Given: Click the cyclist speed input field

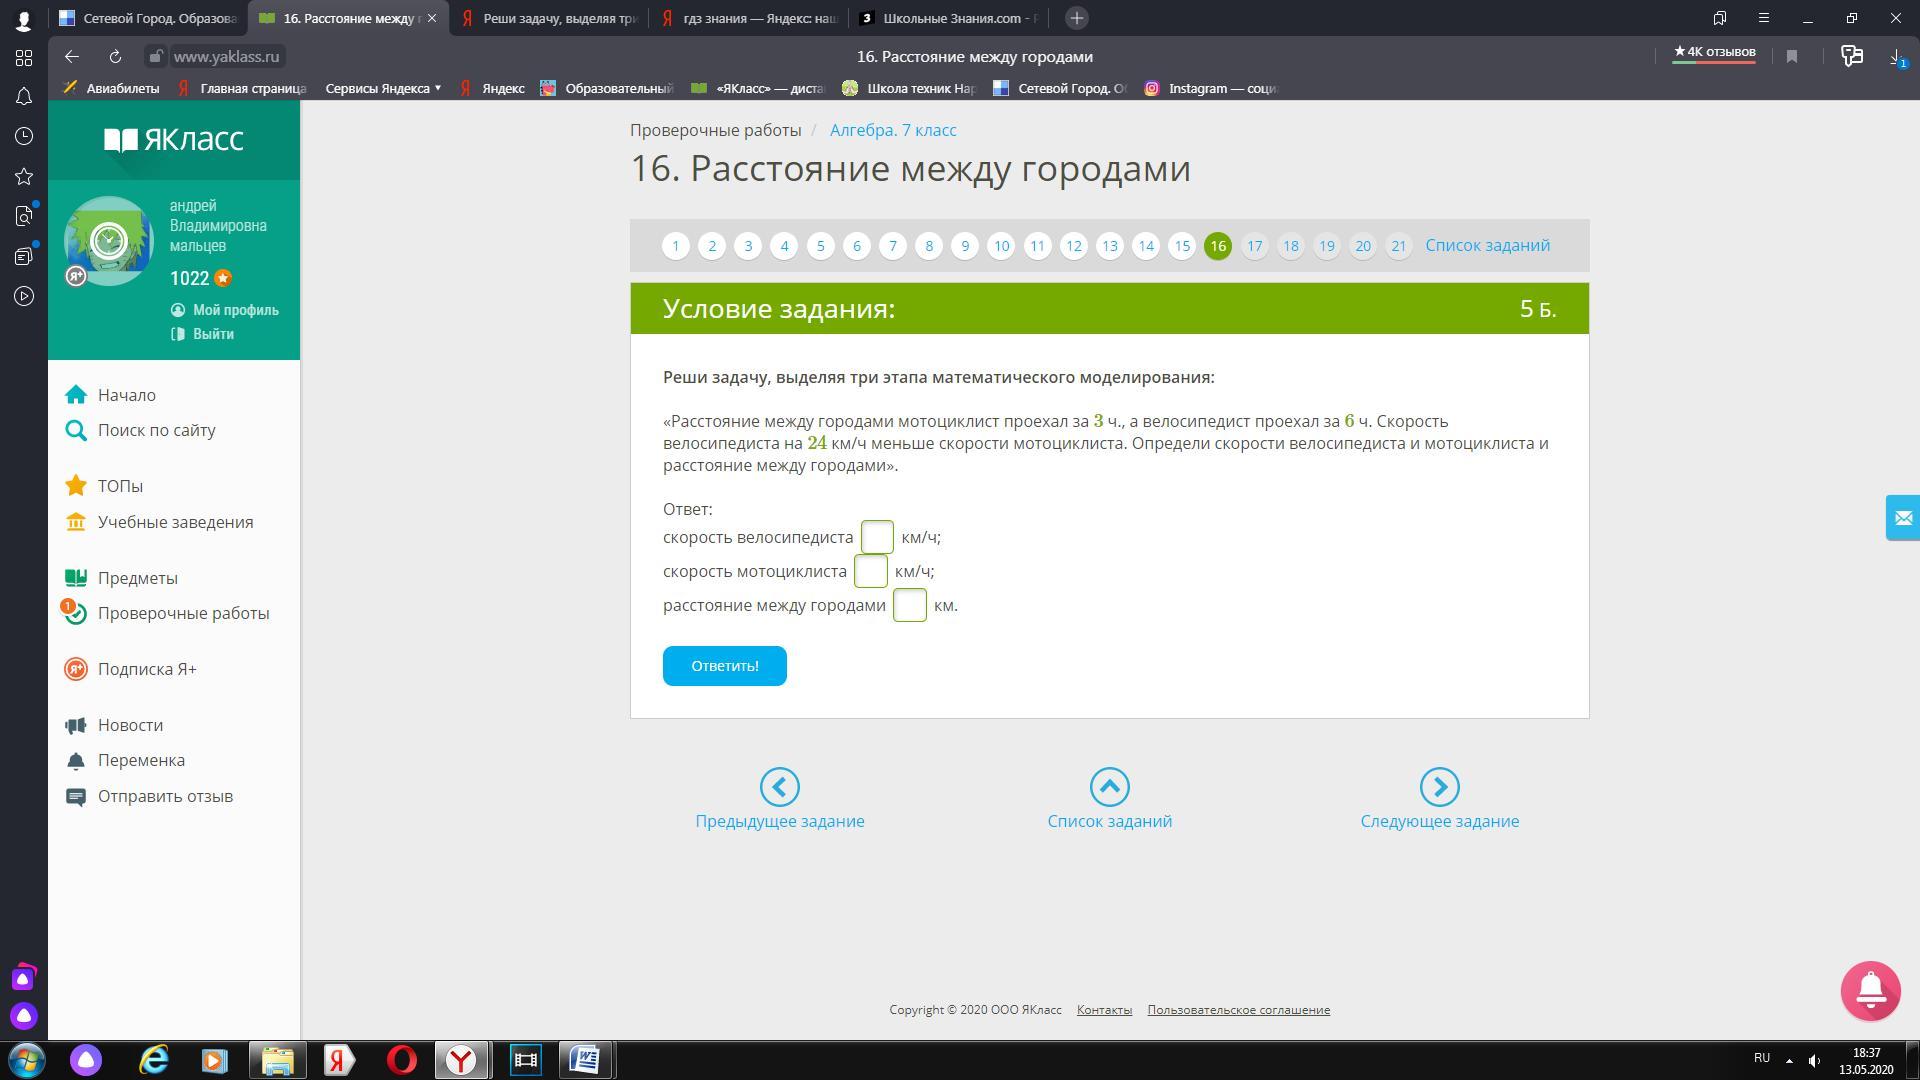Looking at the screenshot, I should pos(877,537).
